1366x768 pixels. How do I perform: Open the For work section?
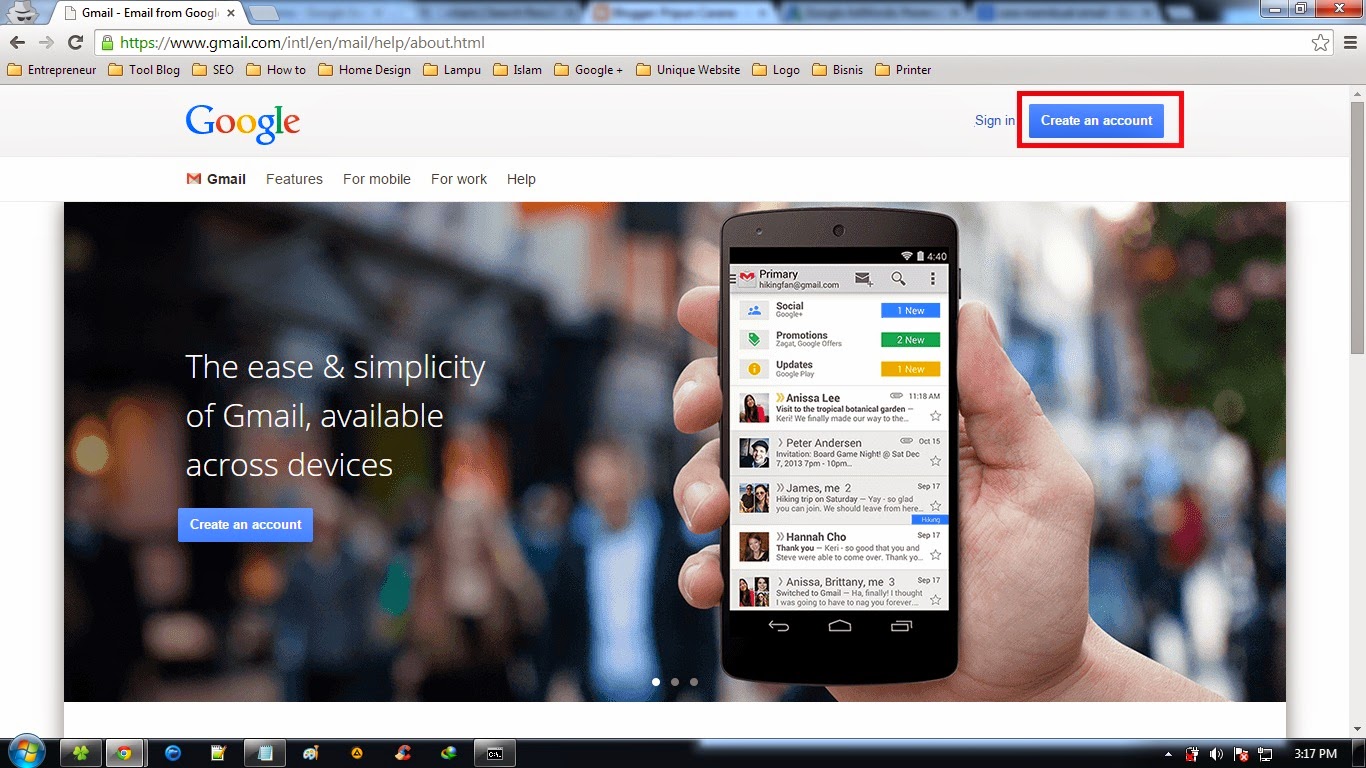tap(459, 179)
